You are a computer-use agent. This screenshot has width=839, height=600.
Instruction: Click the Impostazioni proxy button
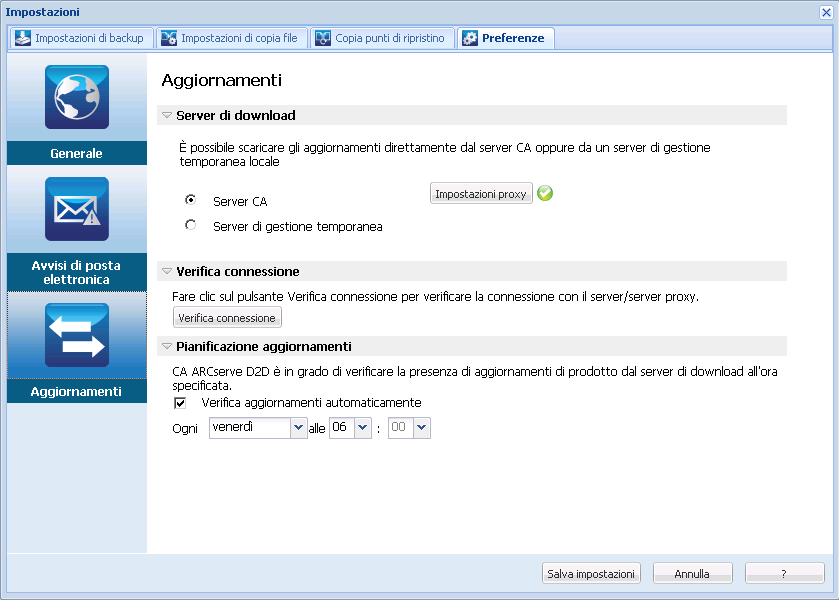coord(481,194)
